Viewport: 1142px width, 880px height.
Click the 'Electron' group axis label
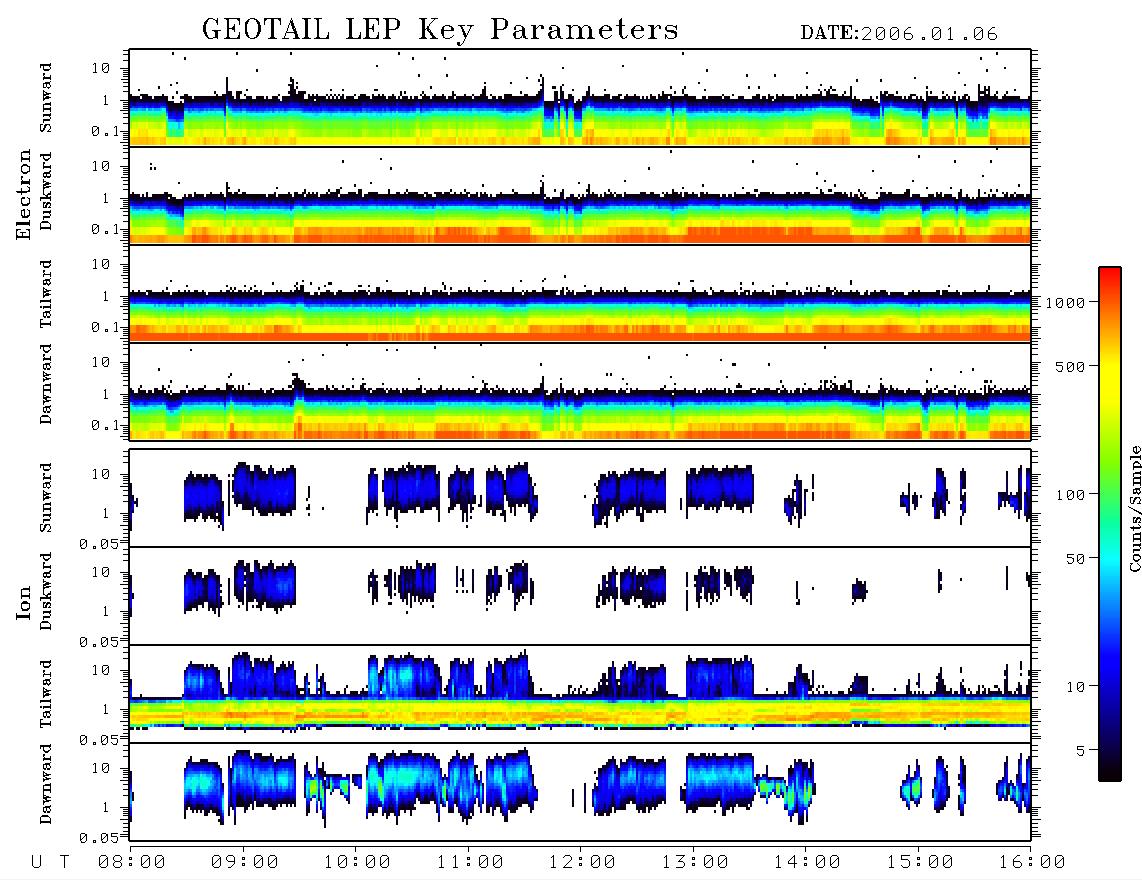pos(24,195)
